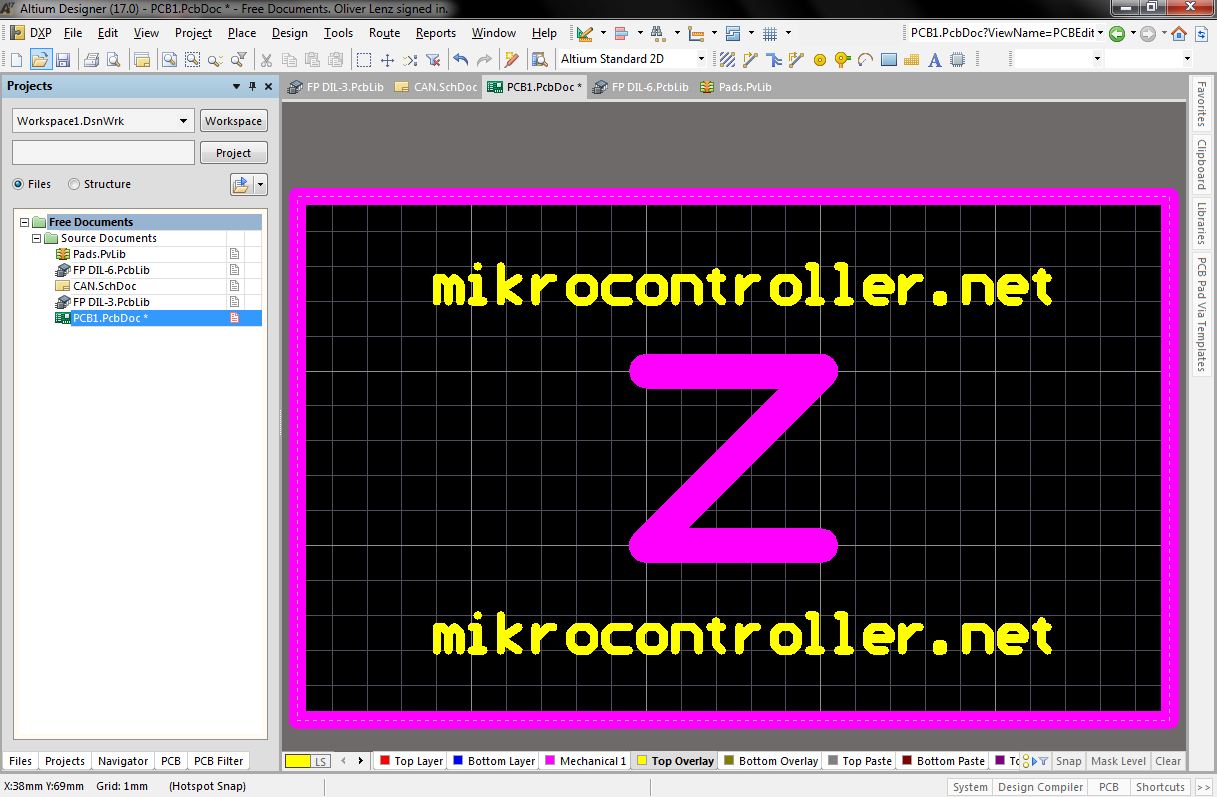Select PCB1.PcbDoc in the project tree
This screenshot has height=797, width=1217.
coord(110,318)
